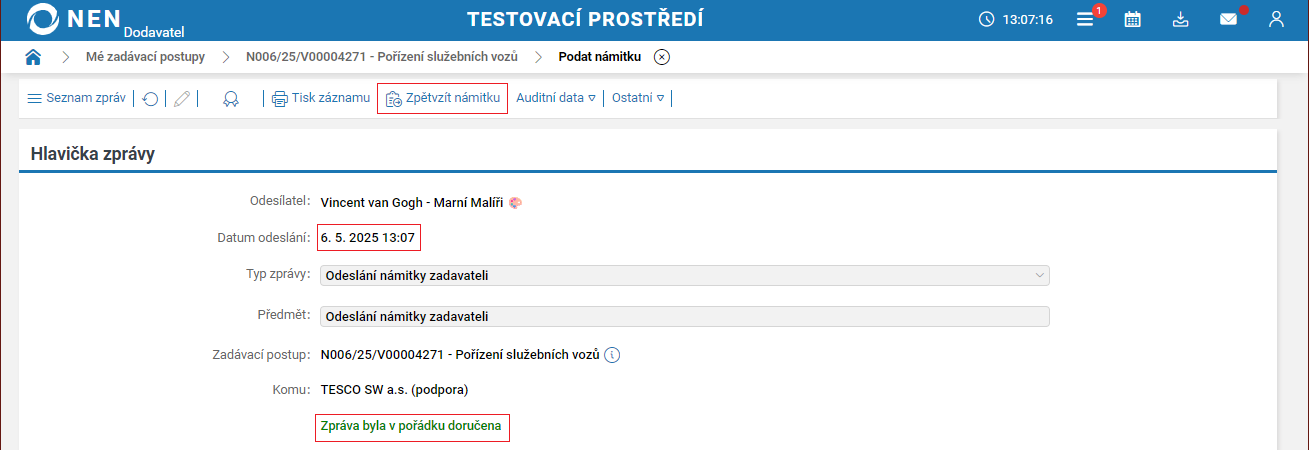
Task: Open the Typ zprávy dropdown
Action: tap(685, 276)
